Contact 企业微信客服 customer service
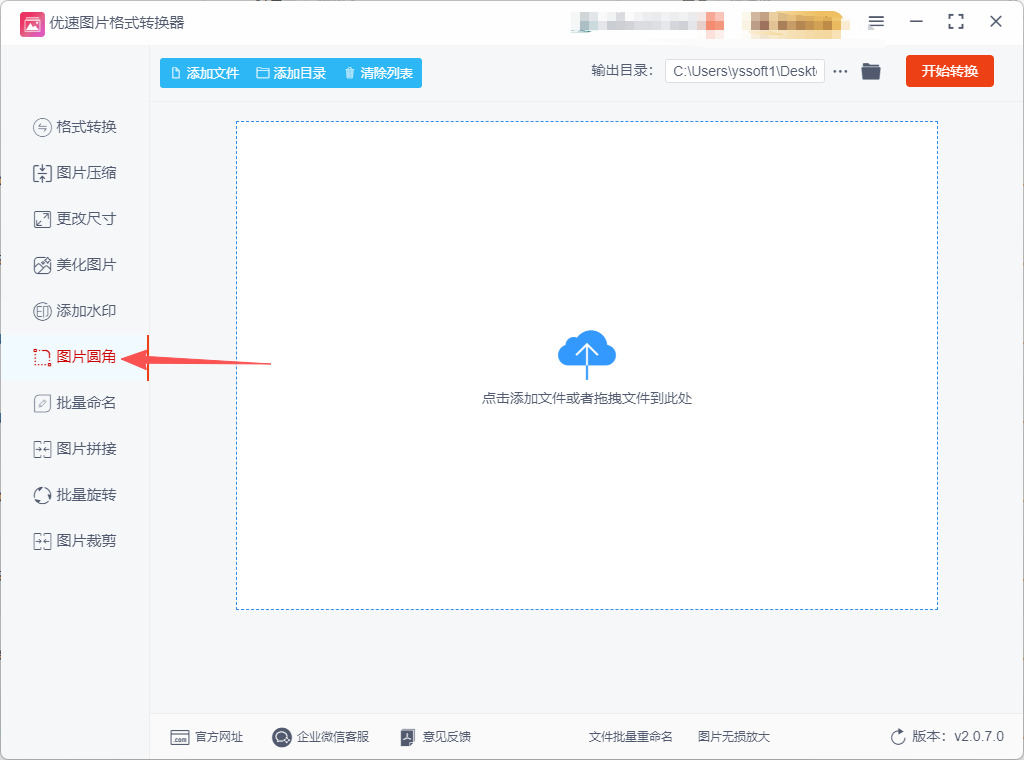 point(321,737)
